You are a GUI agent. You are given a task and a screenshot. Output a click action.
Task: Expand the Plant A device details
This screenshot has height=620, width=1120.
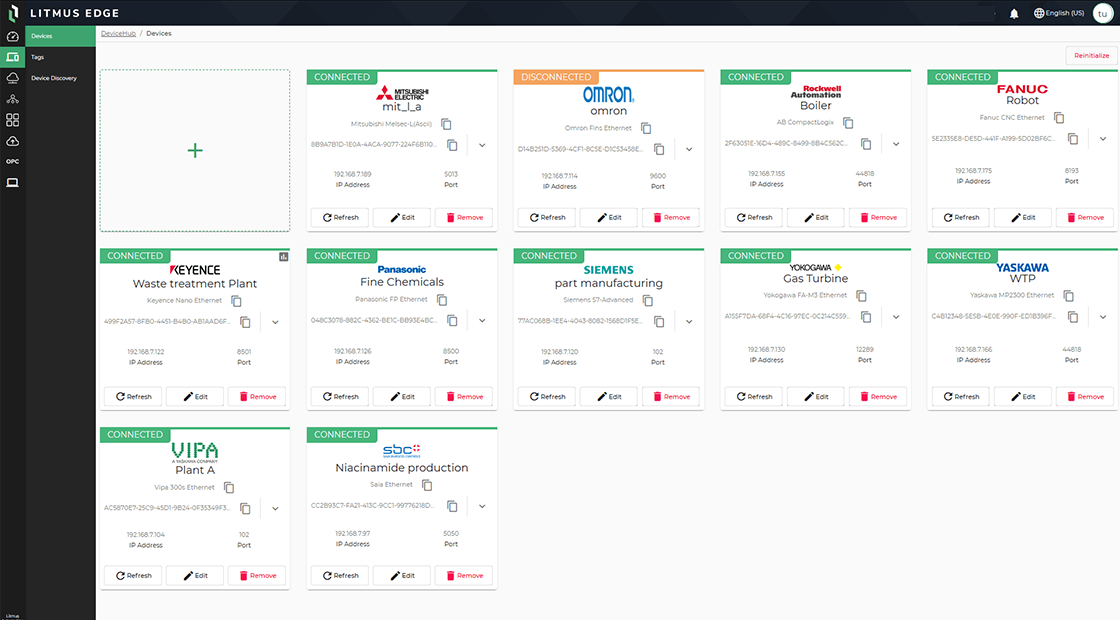click(x=275, y=509)
